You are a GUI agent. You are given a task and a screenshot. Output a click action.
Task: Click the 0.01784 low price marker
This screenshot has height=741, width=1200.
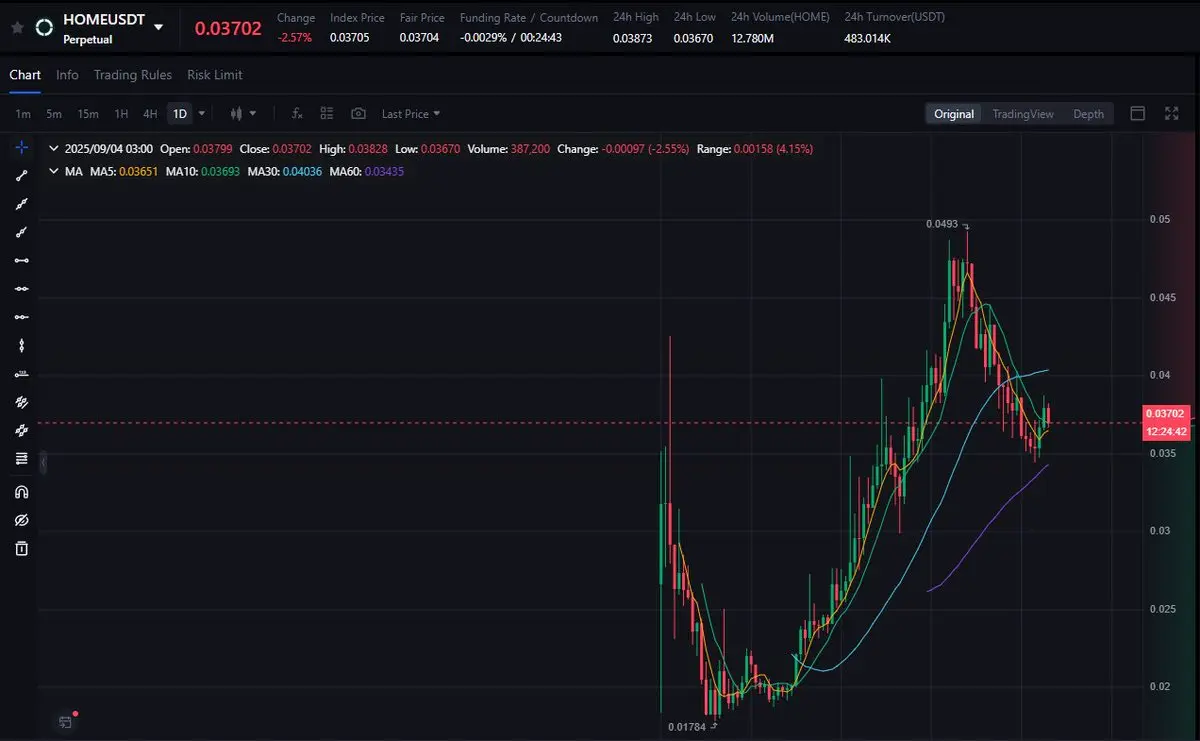[687, 727]
